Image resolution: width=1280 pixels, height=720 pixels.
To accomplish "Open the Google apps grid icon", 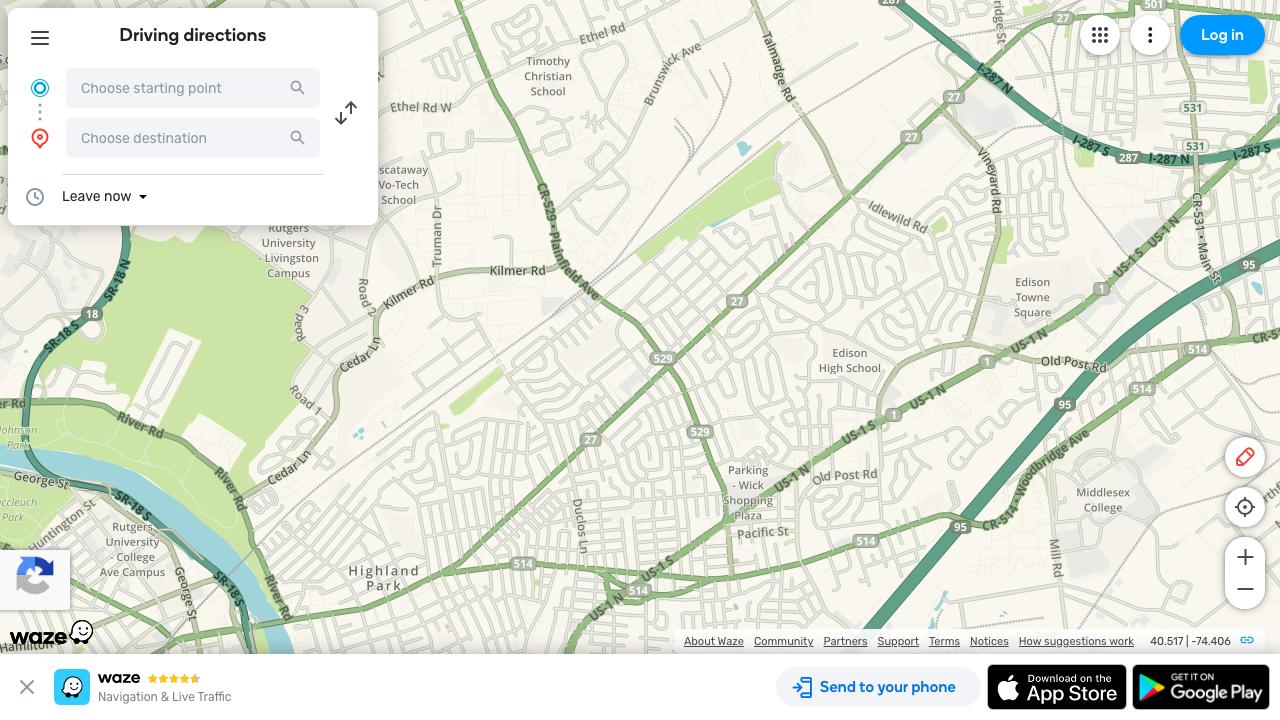I will pyautogui.click(x=1100, y=35).
